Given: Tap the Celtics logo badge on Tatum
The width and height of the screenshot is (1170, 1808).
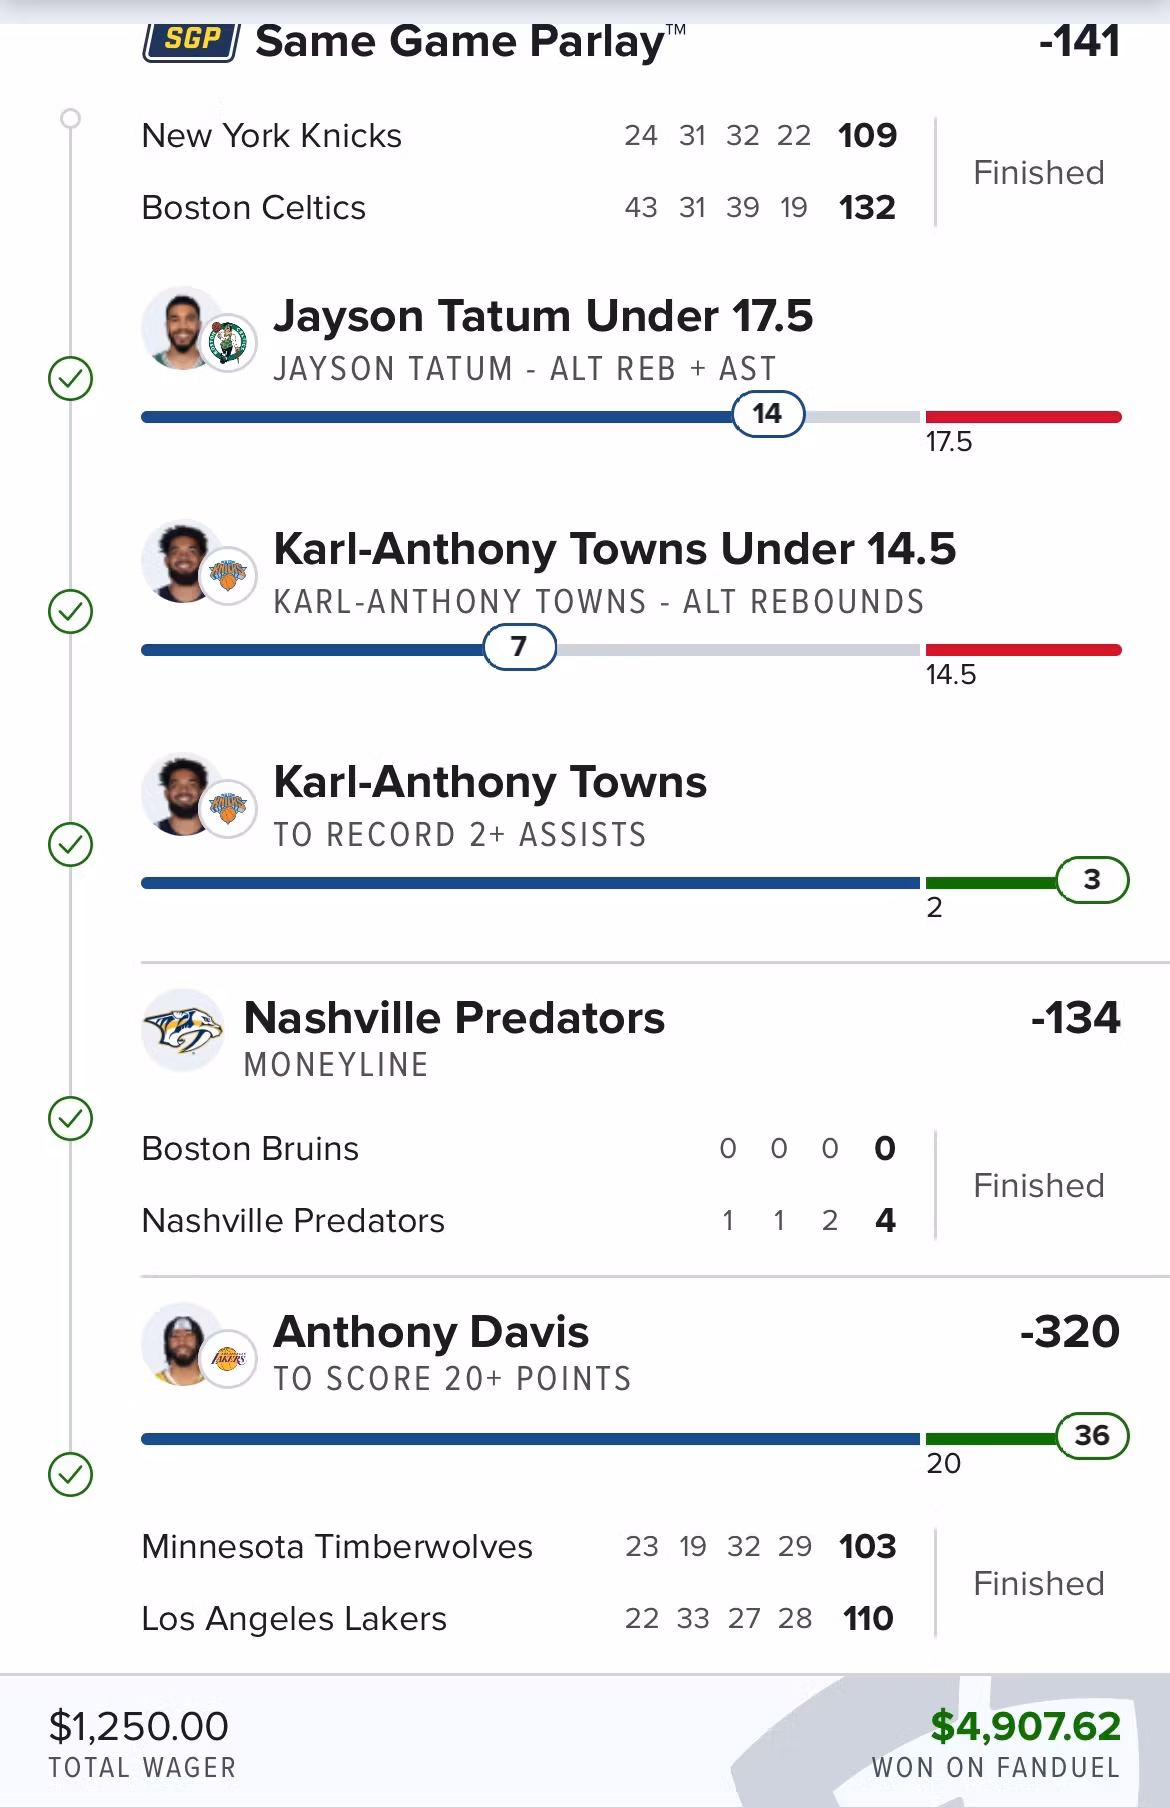Looking at the screenshot, I should pos(228,344).
